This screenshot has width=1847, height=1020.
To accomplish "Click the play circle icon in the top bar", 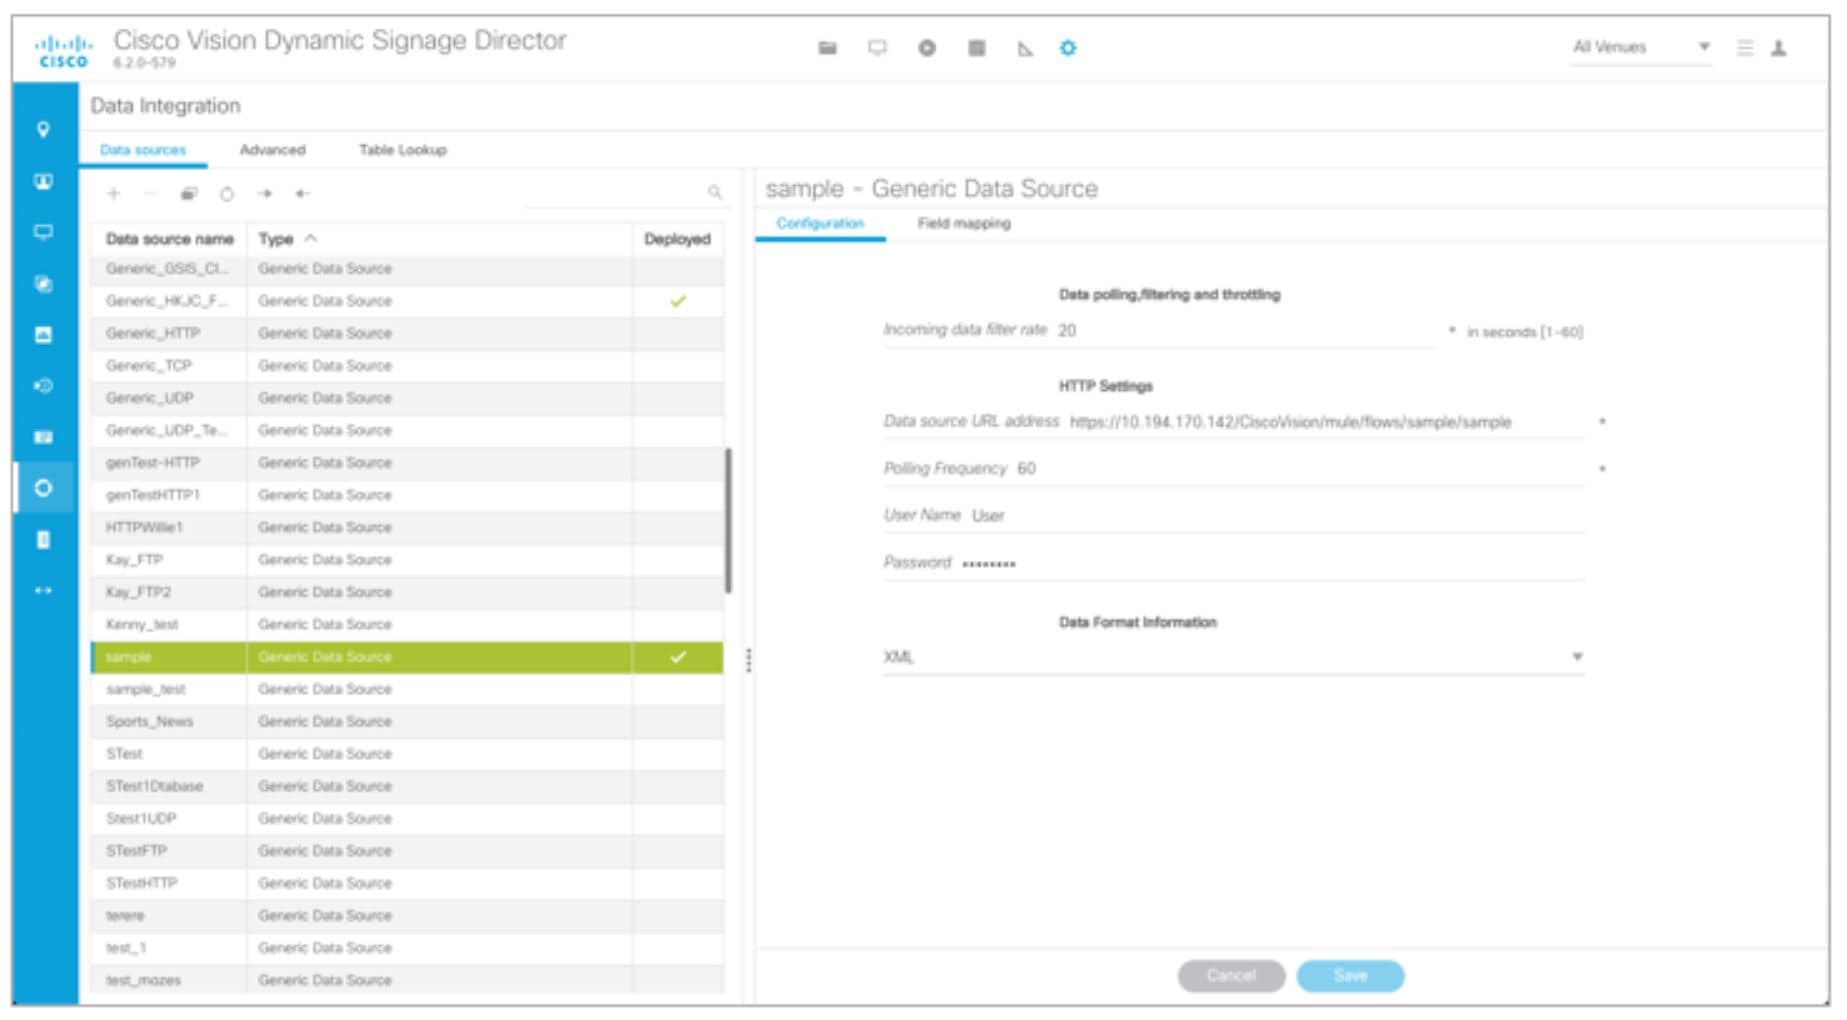I will 927,48.
